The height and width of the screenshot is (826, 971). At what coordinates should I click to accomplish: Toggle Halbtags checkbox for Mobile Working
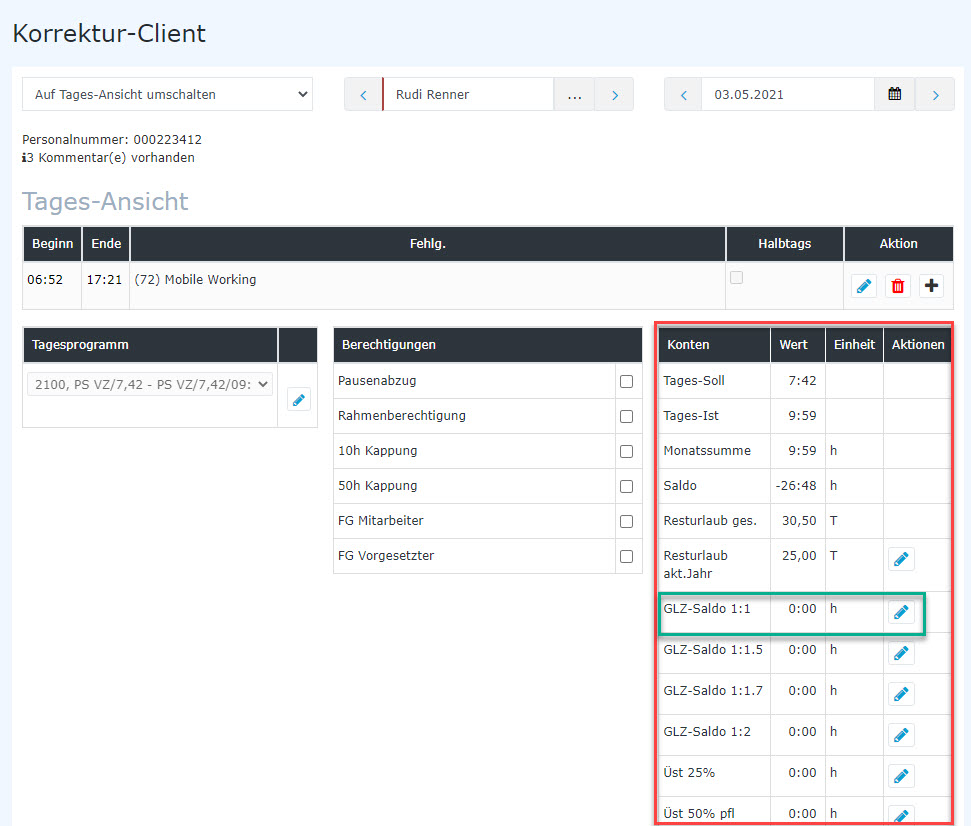pos(736,277)
